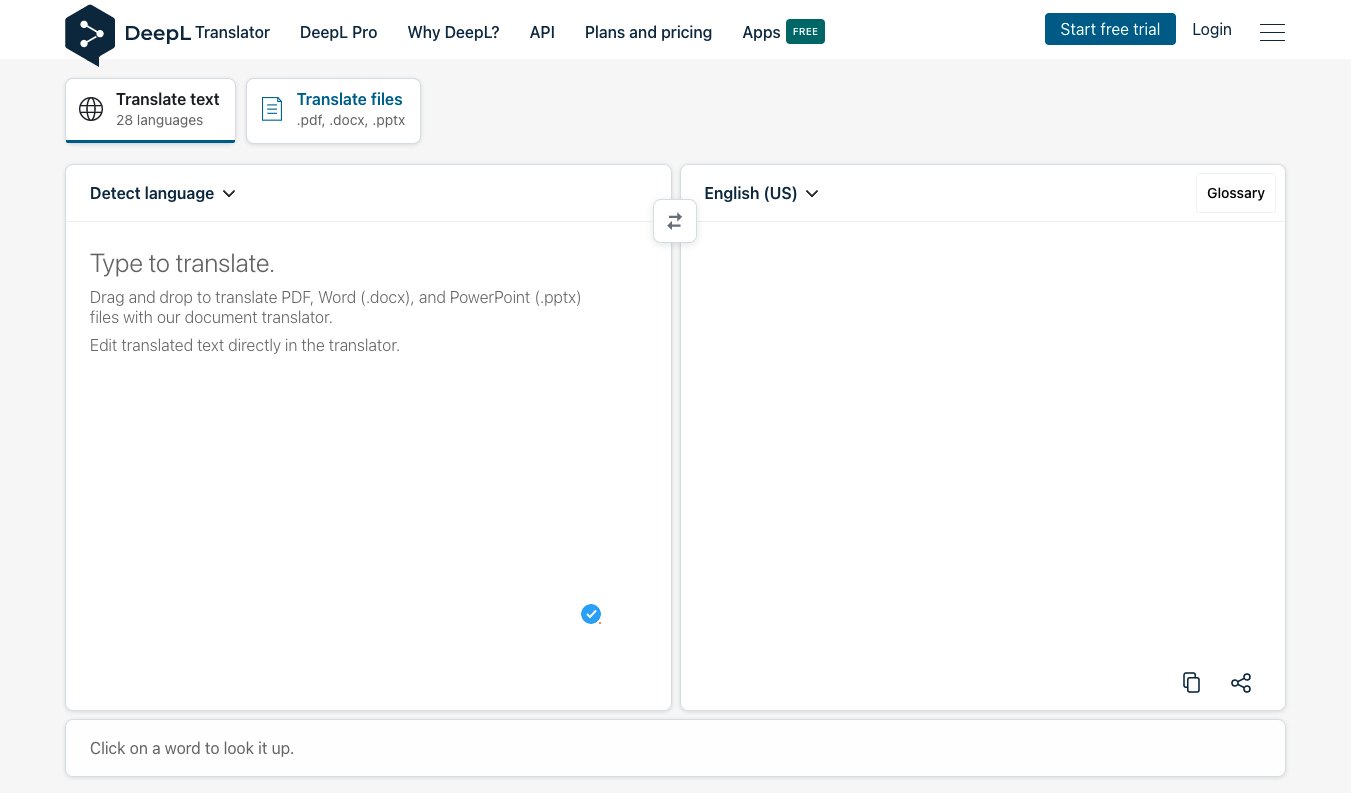Viewport: 1351px width, 793px height.
Task: Open the Apps menu item
Action: 761,32
